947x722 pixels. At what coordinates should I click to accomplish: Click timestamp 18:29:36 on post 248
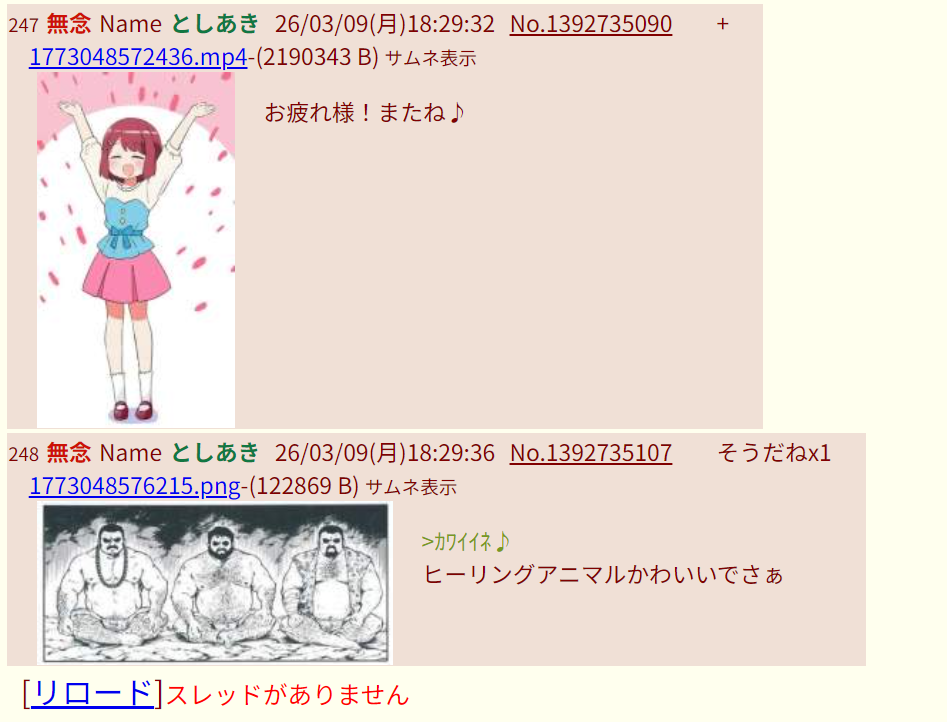point(451,453)
